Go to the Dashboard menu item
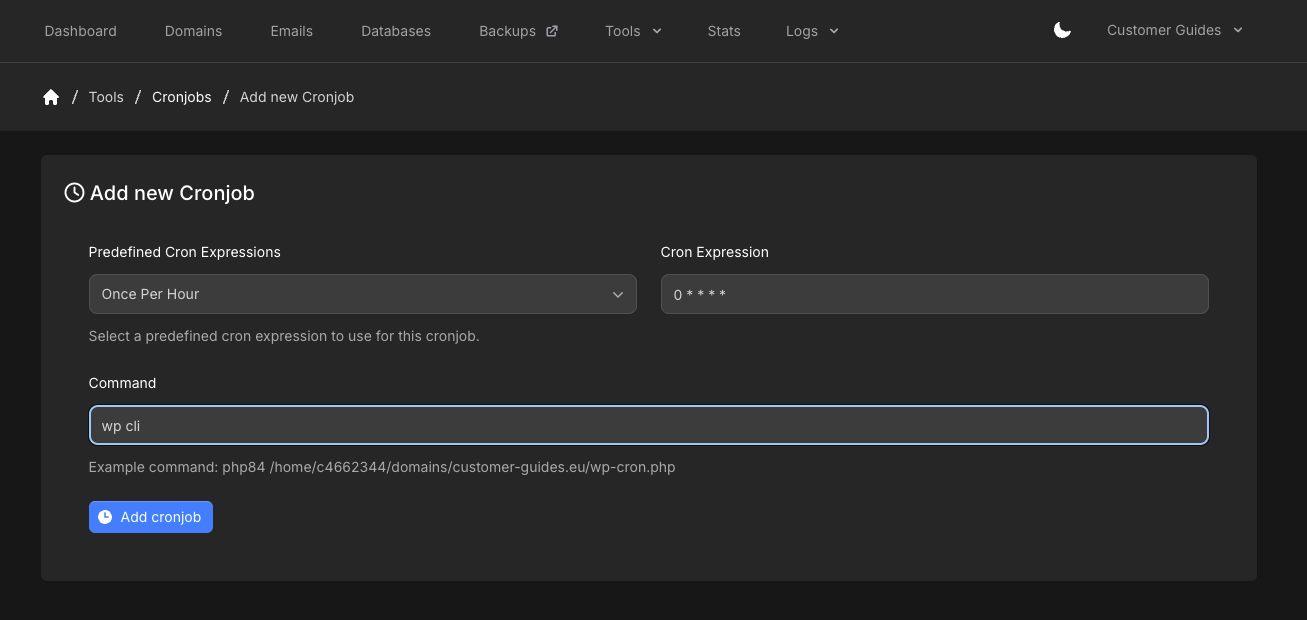This screenshot has width=1307, height=620. [81, 31]
